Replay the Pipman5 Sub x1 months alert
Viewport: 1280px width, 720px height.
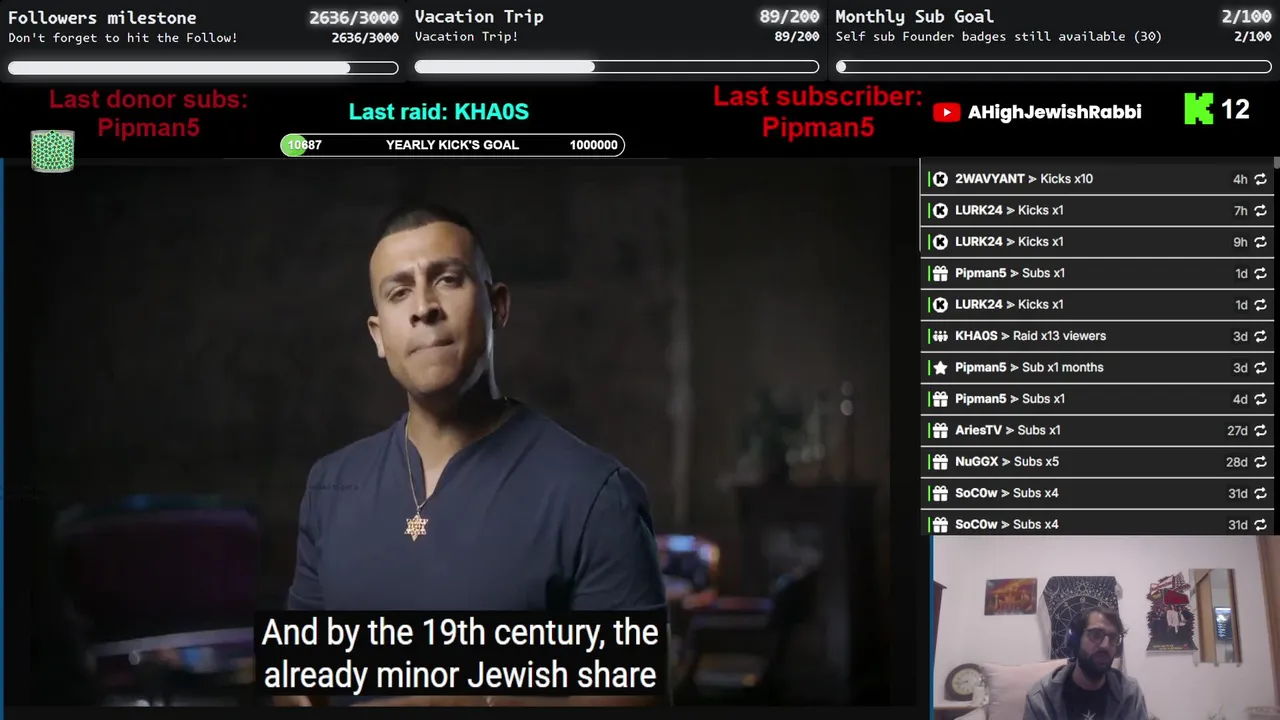(1260, 368)
